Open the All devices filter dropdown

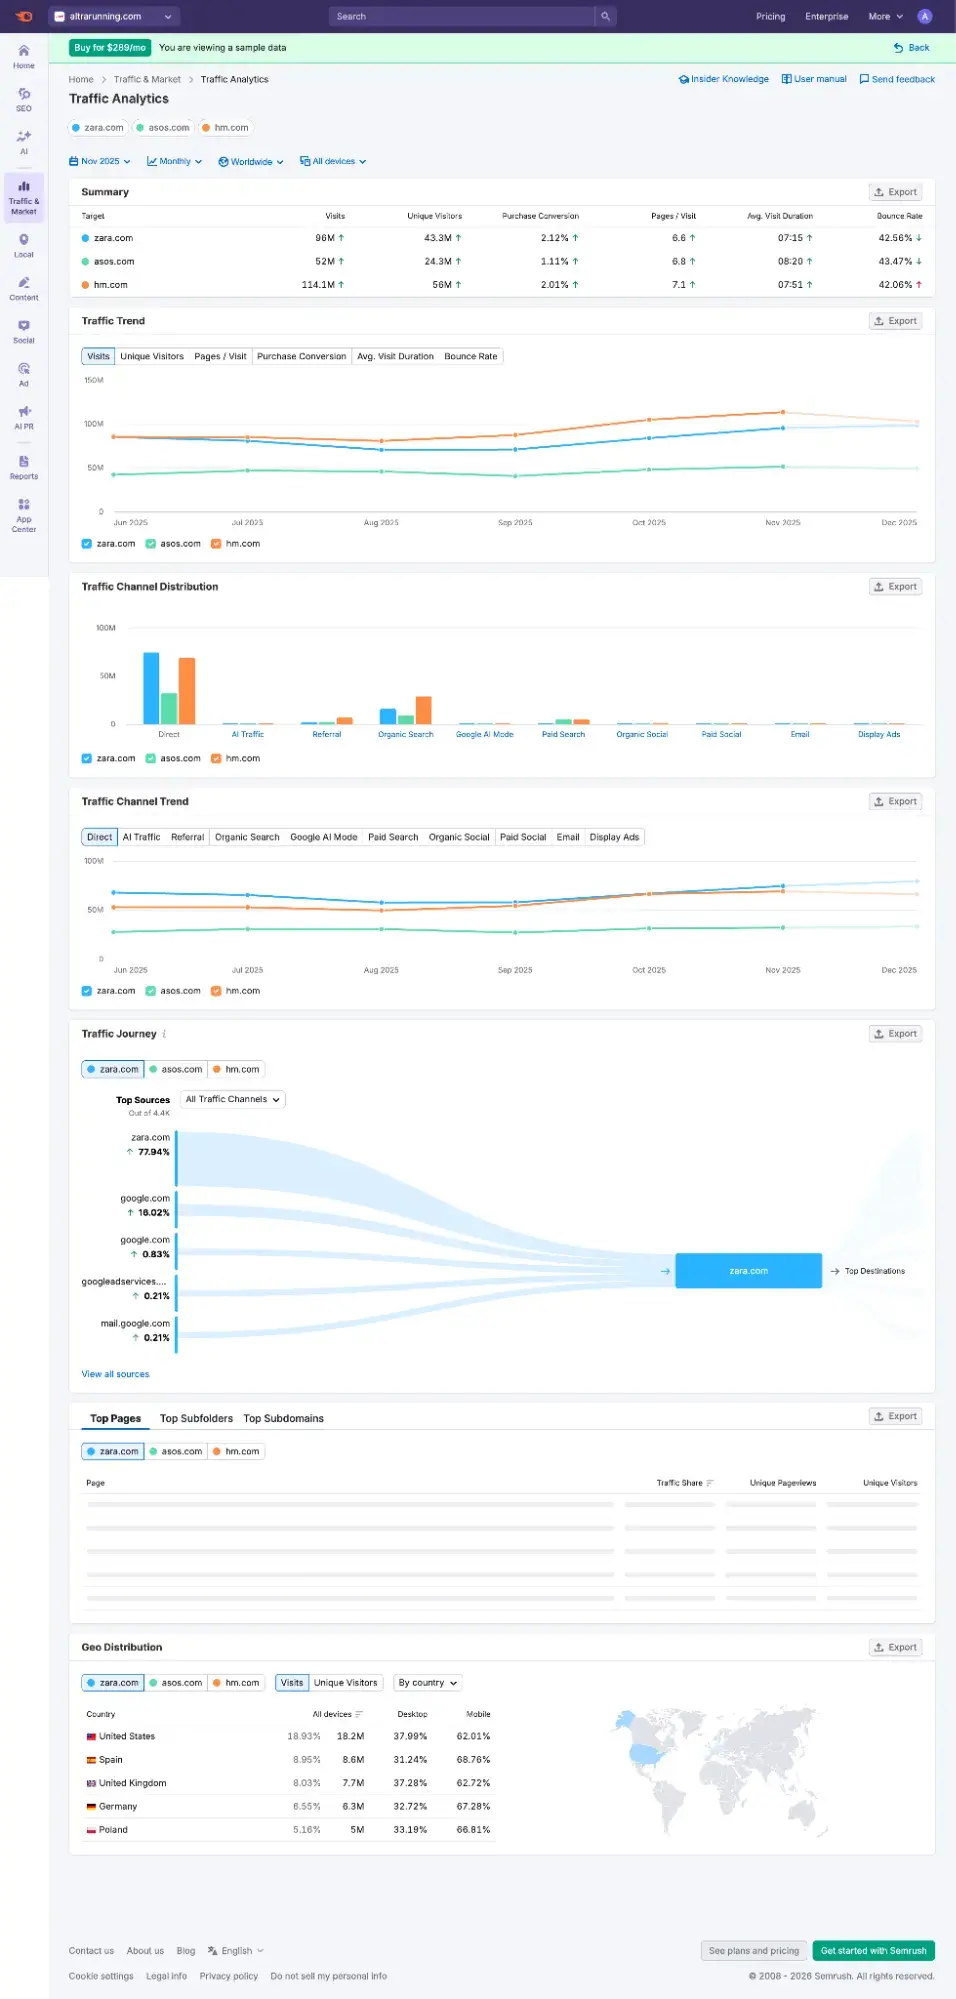[333, 161]
